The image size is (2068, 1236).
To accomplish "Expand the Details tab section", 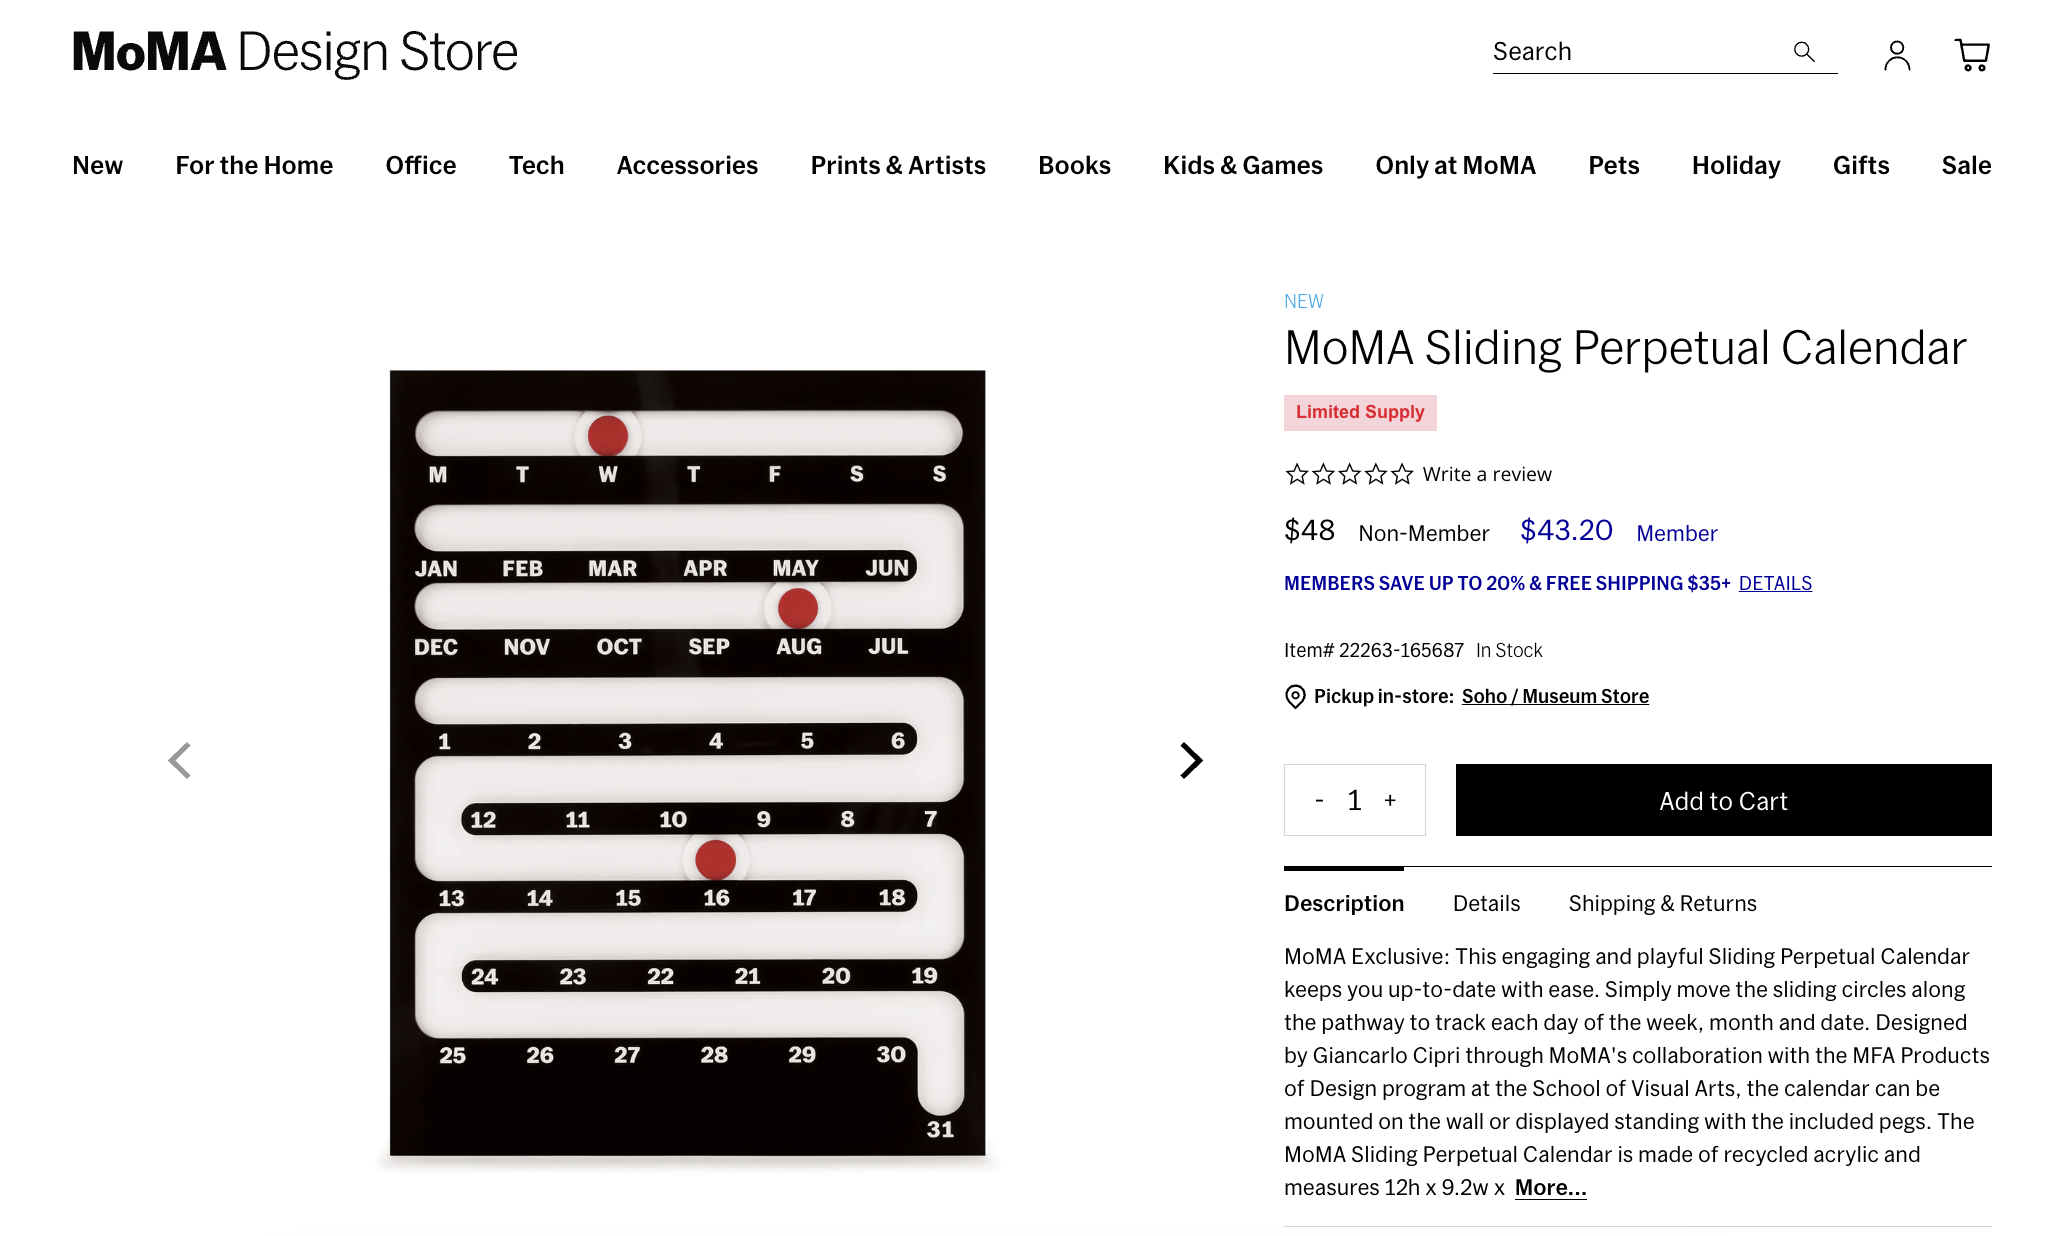I will click(1486, 902).
